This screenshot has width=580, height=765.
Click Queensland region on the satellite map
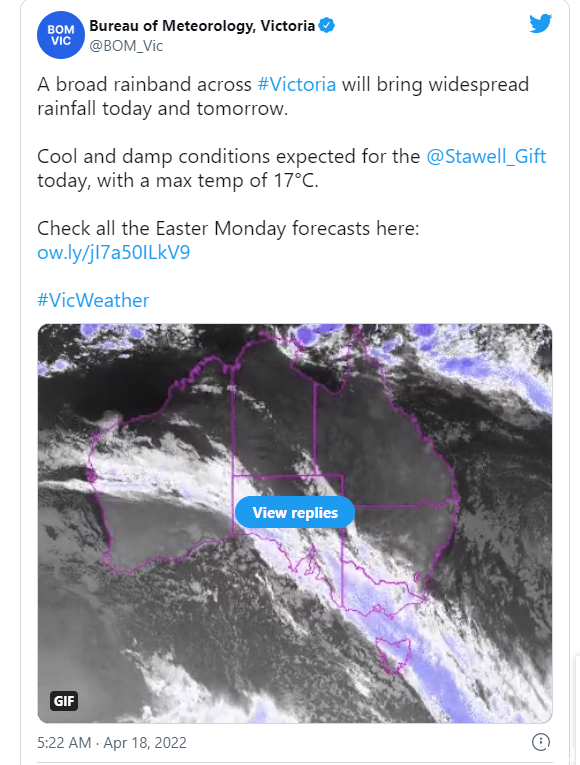click(383, 439)
